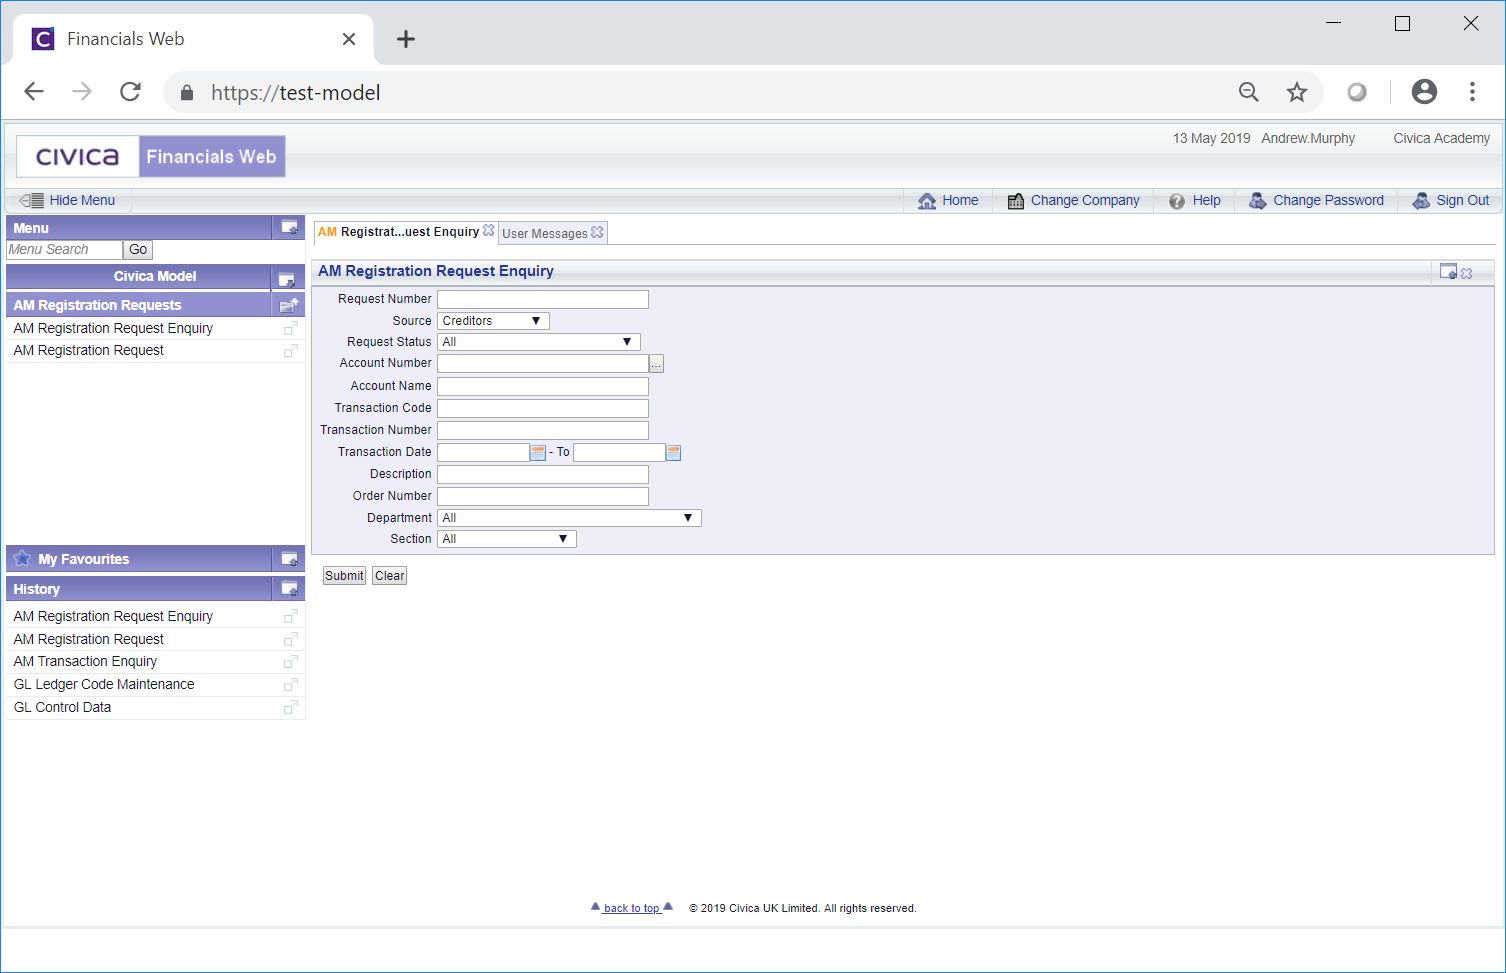The height and width of the screenshot is (973, 1506).
Task: Open the Chrome three-dot menu
Action: [1472, 92]
